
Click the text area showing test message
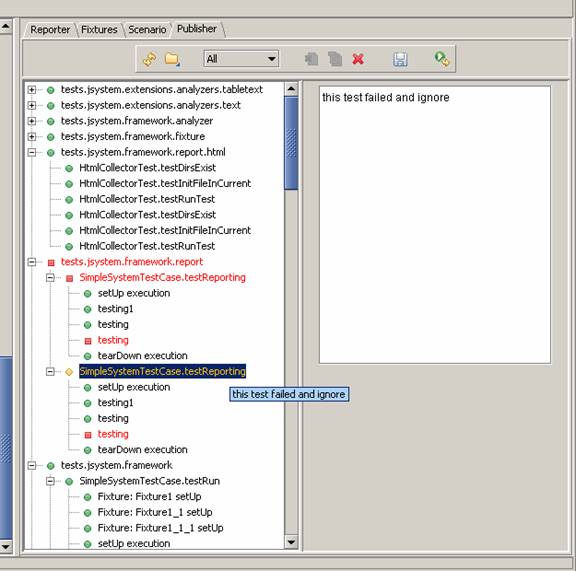pos(435,225)
